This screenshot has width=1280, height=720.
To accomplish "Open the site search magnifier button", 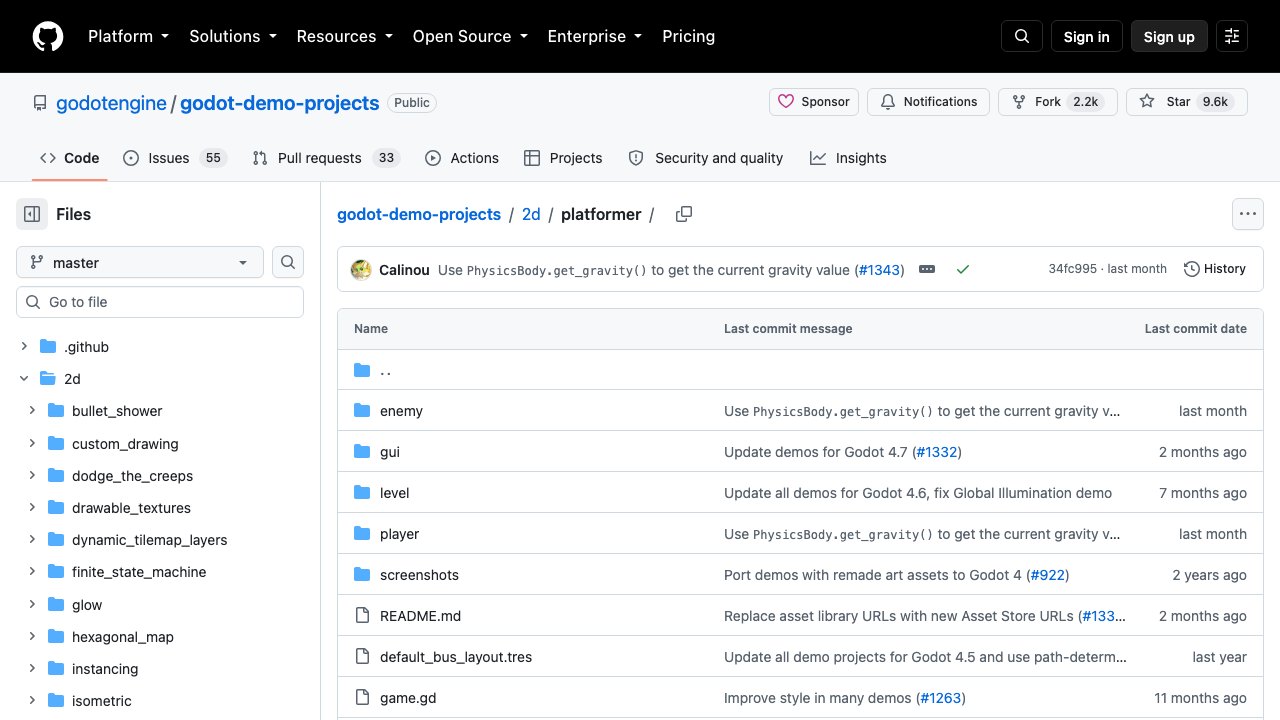I will click(1022, 36).
